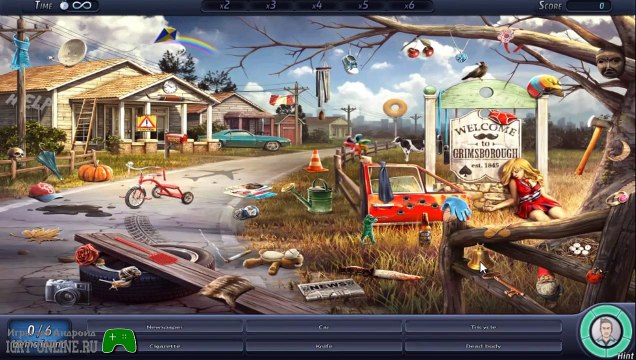Find the NEWS newspaper on the ground
The width and height of the screenshot is (636, 360).
coord(331,289)
